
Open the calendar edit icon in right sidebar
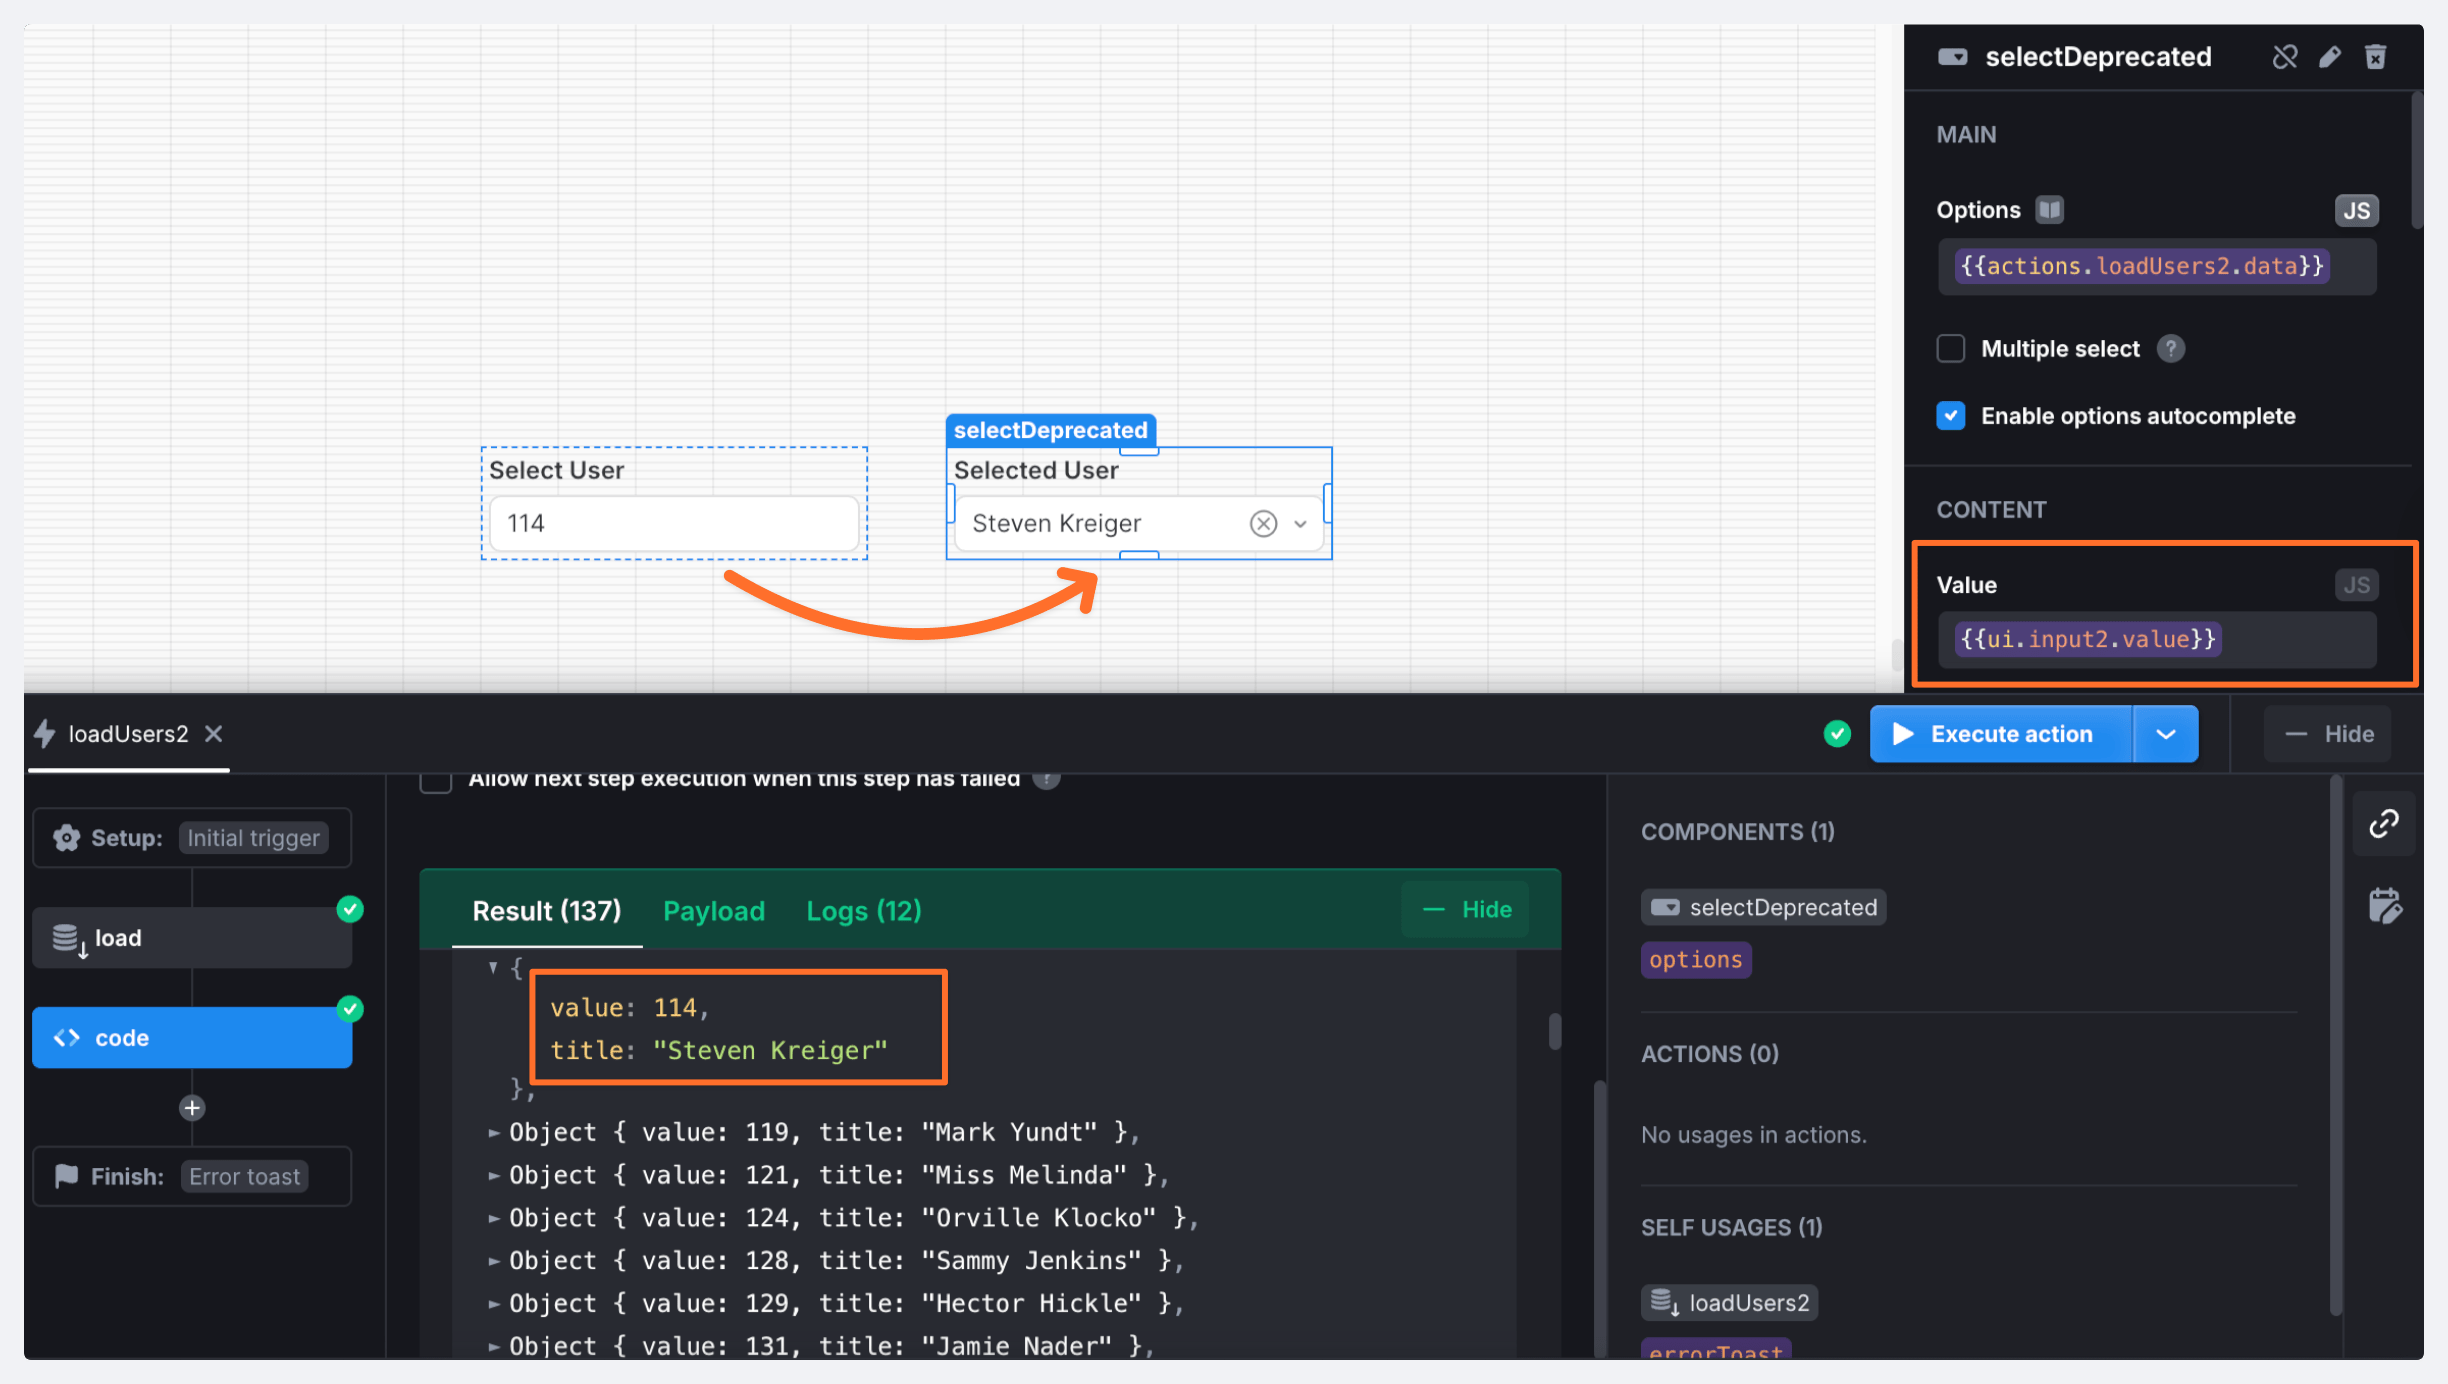(2384, 906)
